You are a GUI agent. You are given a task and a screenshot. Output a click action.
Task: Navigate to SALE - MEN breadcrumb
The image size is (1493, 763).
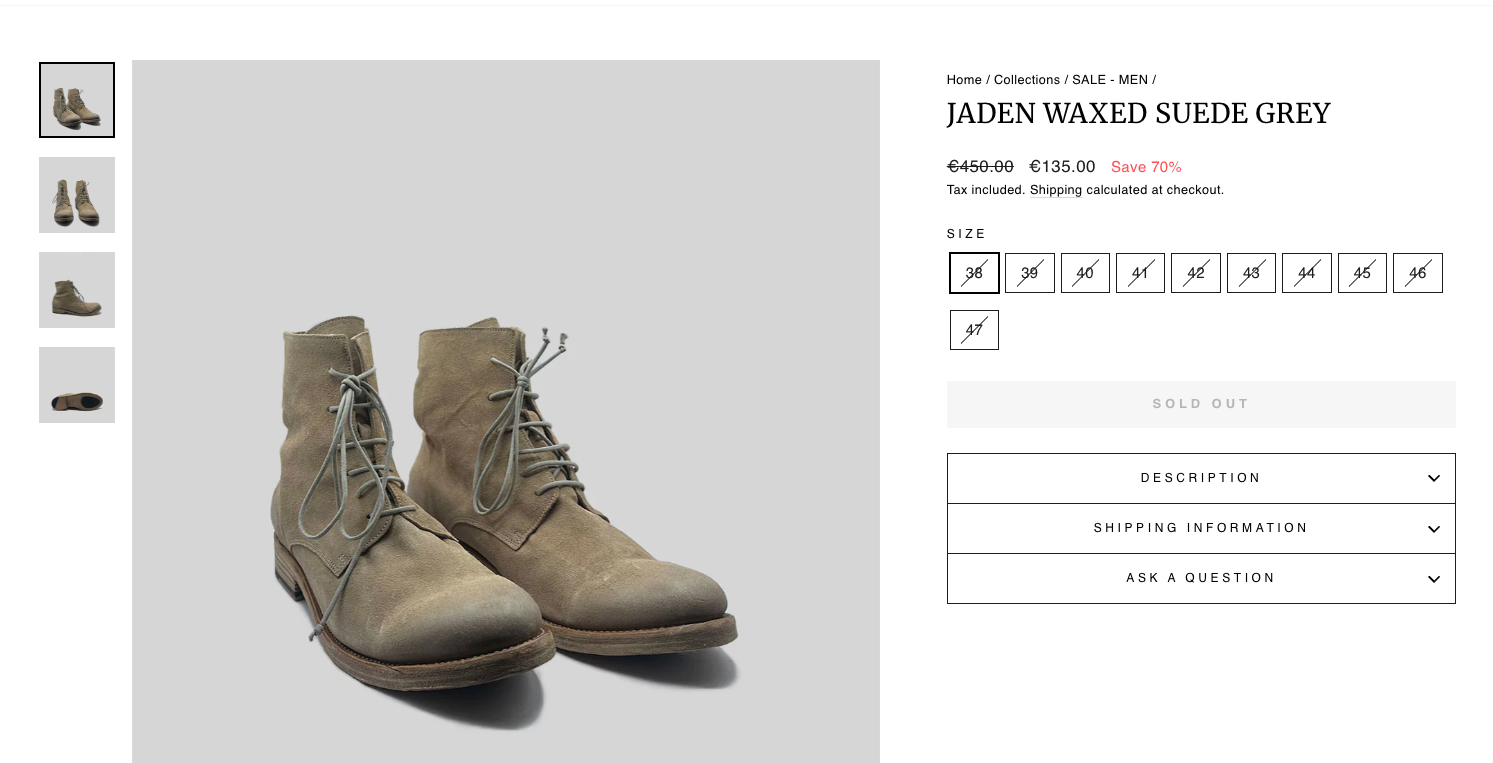[1110, 80]
